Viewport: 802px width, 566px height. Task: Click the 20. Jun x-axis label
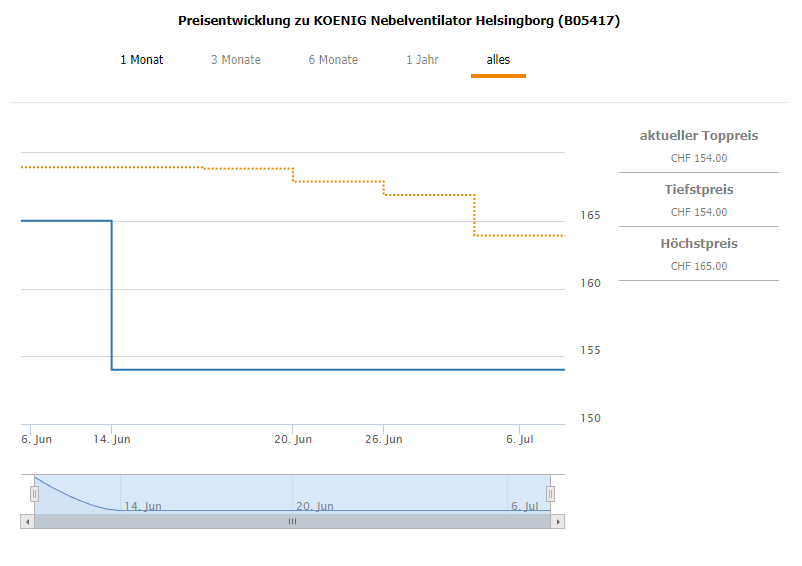pyautogui.click(x=293, y=439)
